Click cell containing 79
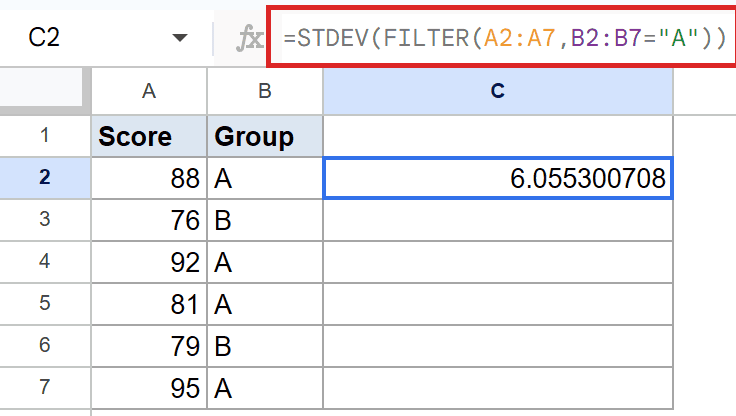The width and height of the screenshot is (736, 416). 149,346
